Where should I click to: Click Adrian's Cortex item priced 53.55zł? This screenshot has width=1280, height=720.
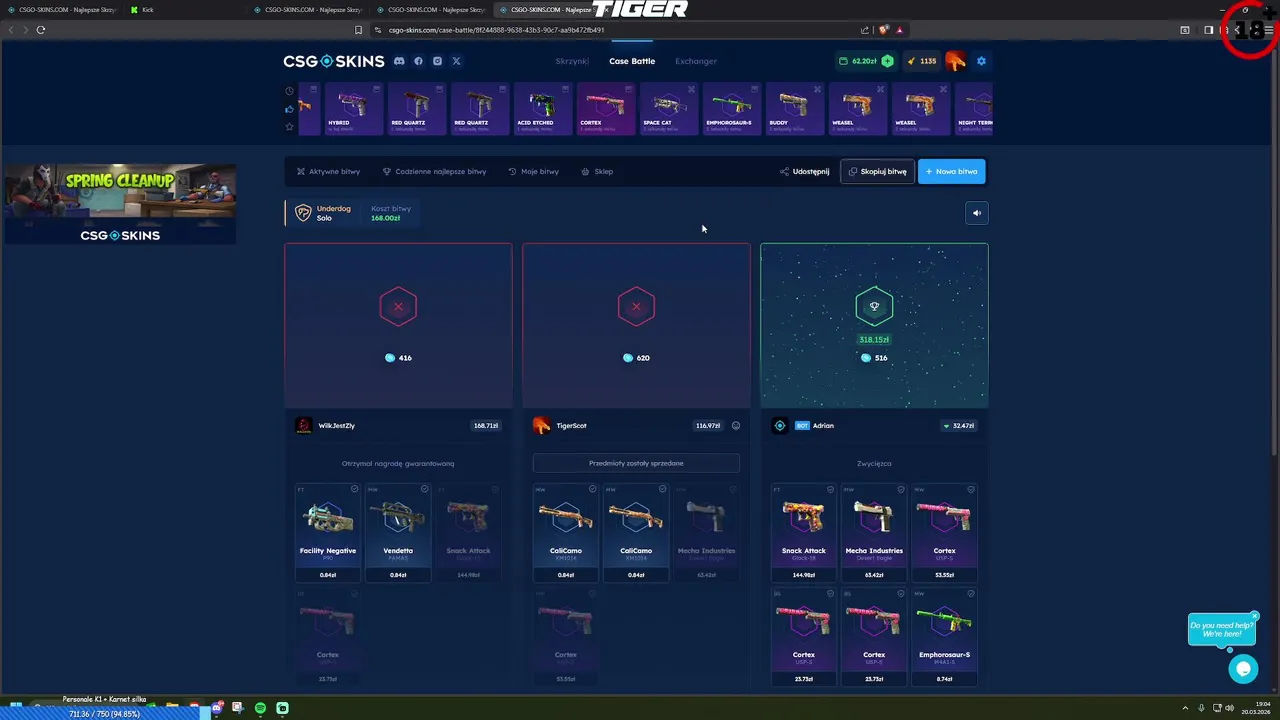pyautogui.click(x=944, y=532)
